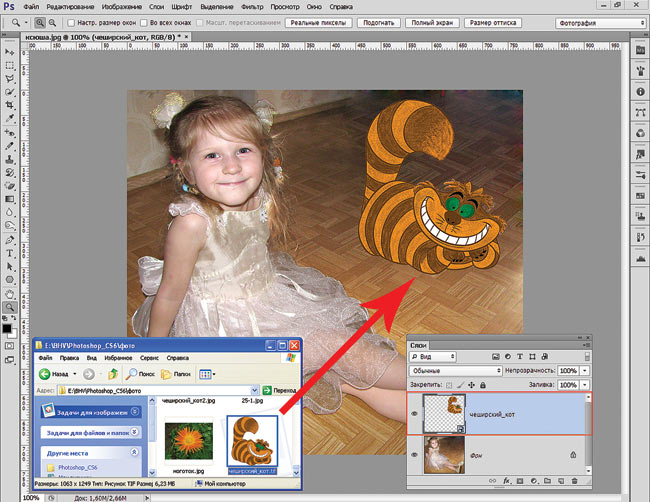This screenshot has height=502, width=650.
Task: Click 'Реальные пикселы' button
Action: click(318, 23)
